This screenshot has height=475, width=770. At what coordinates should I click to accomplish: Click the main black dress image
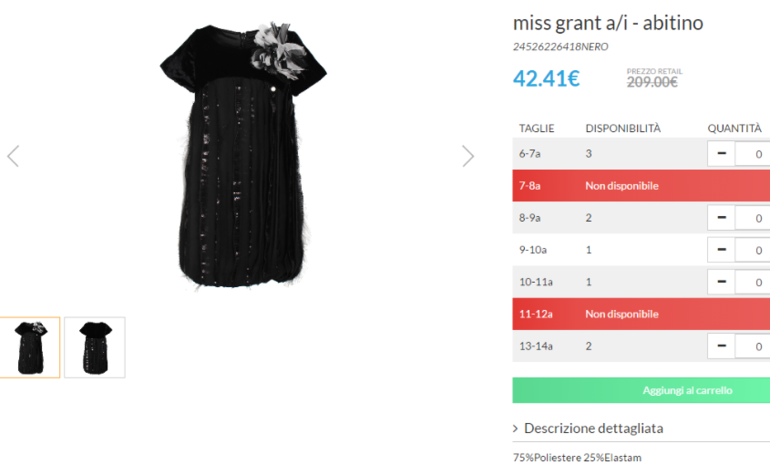(x=243, y=155)
